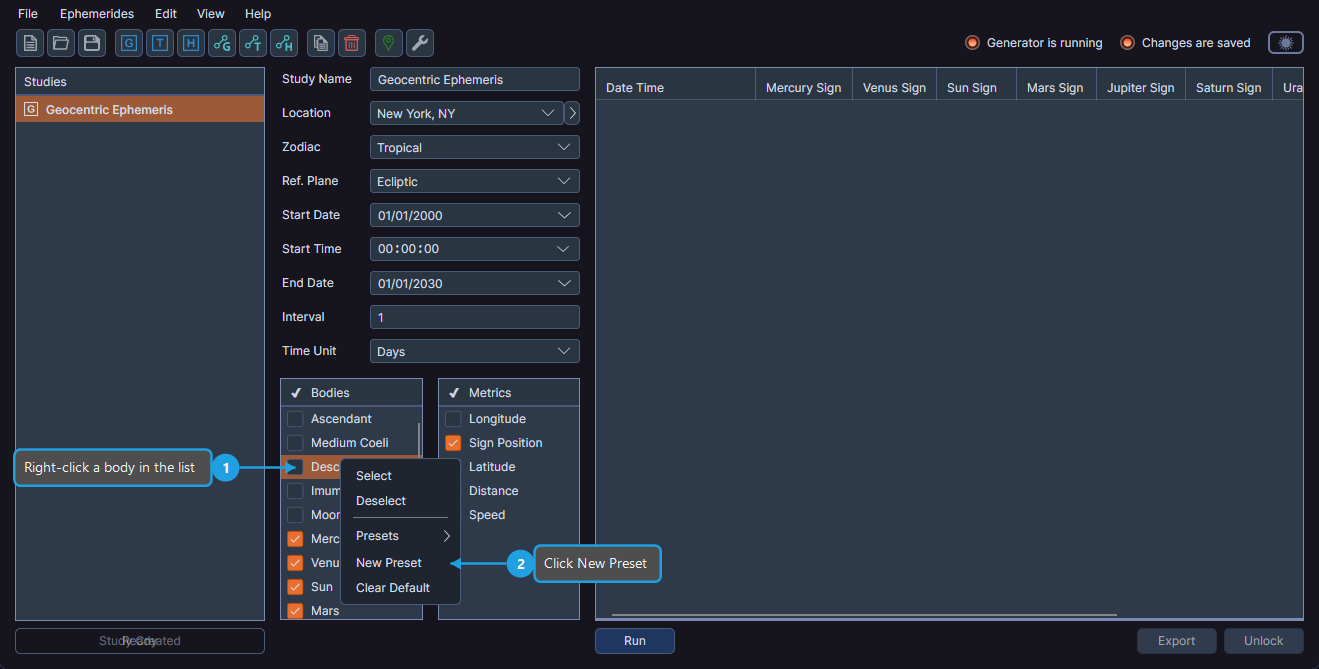
Task: Open the Ephemerides menu
Action: 96,13
